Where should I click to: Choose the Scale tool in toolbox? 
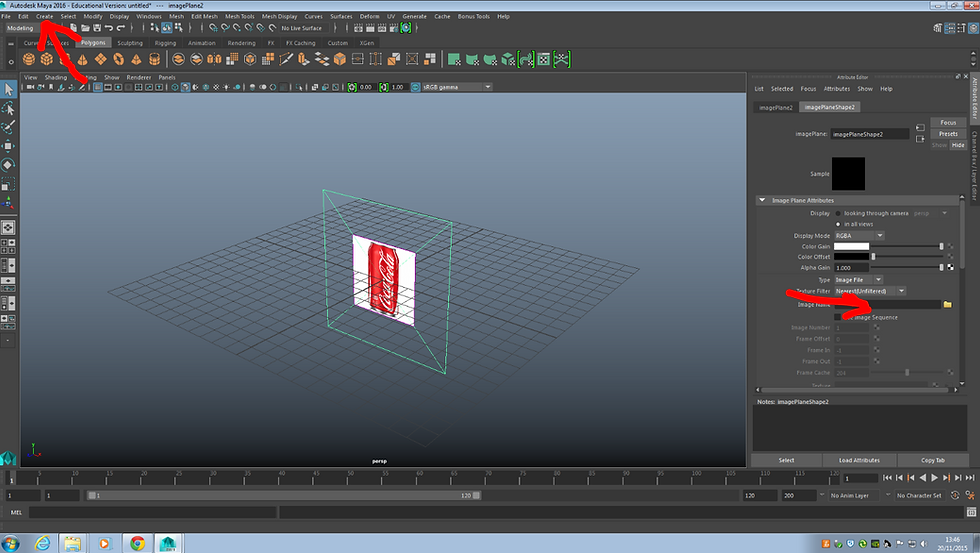8,184
